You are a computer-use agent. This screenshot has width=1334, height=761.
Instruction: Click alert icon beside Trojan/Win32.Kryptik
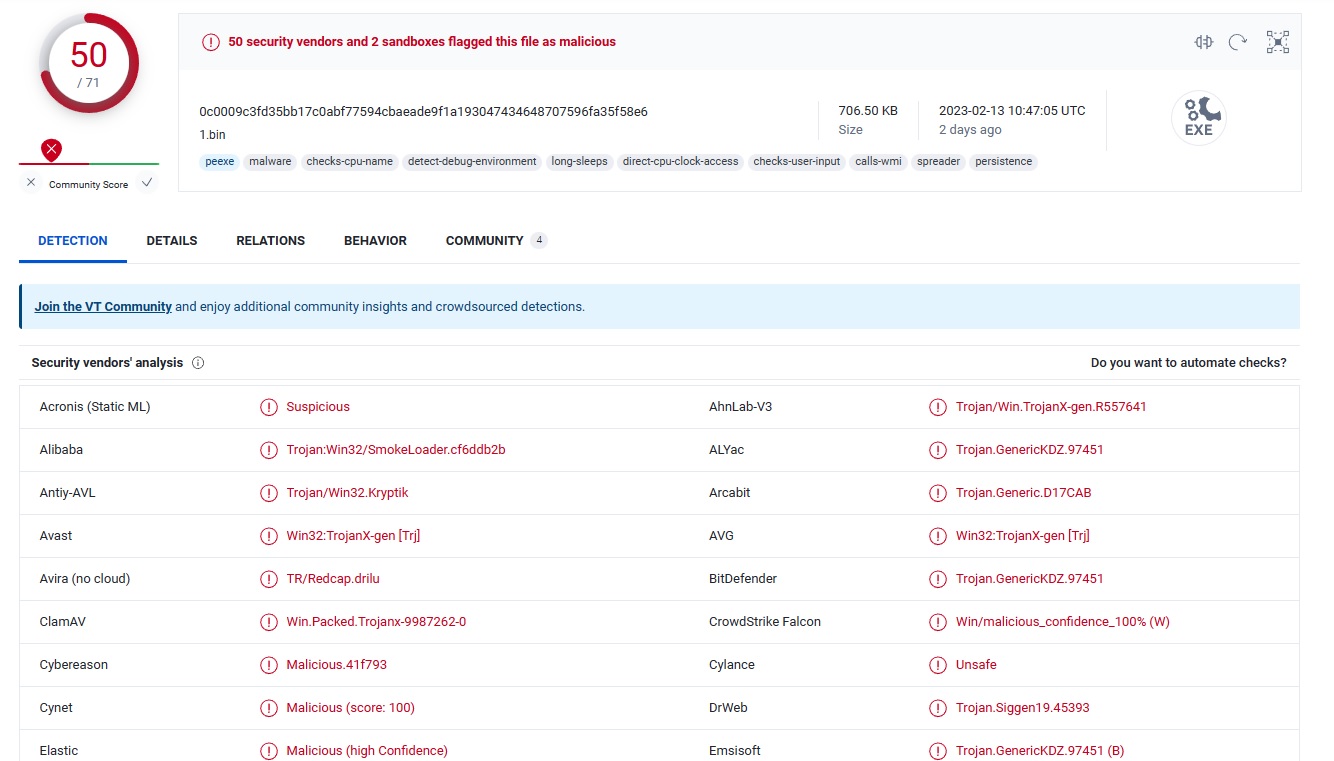(x=269, y=493)
